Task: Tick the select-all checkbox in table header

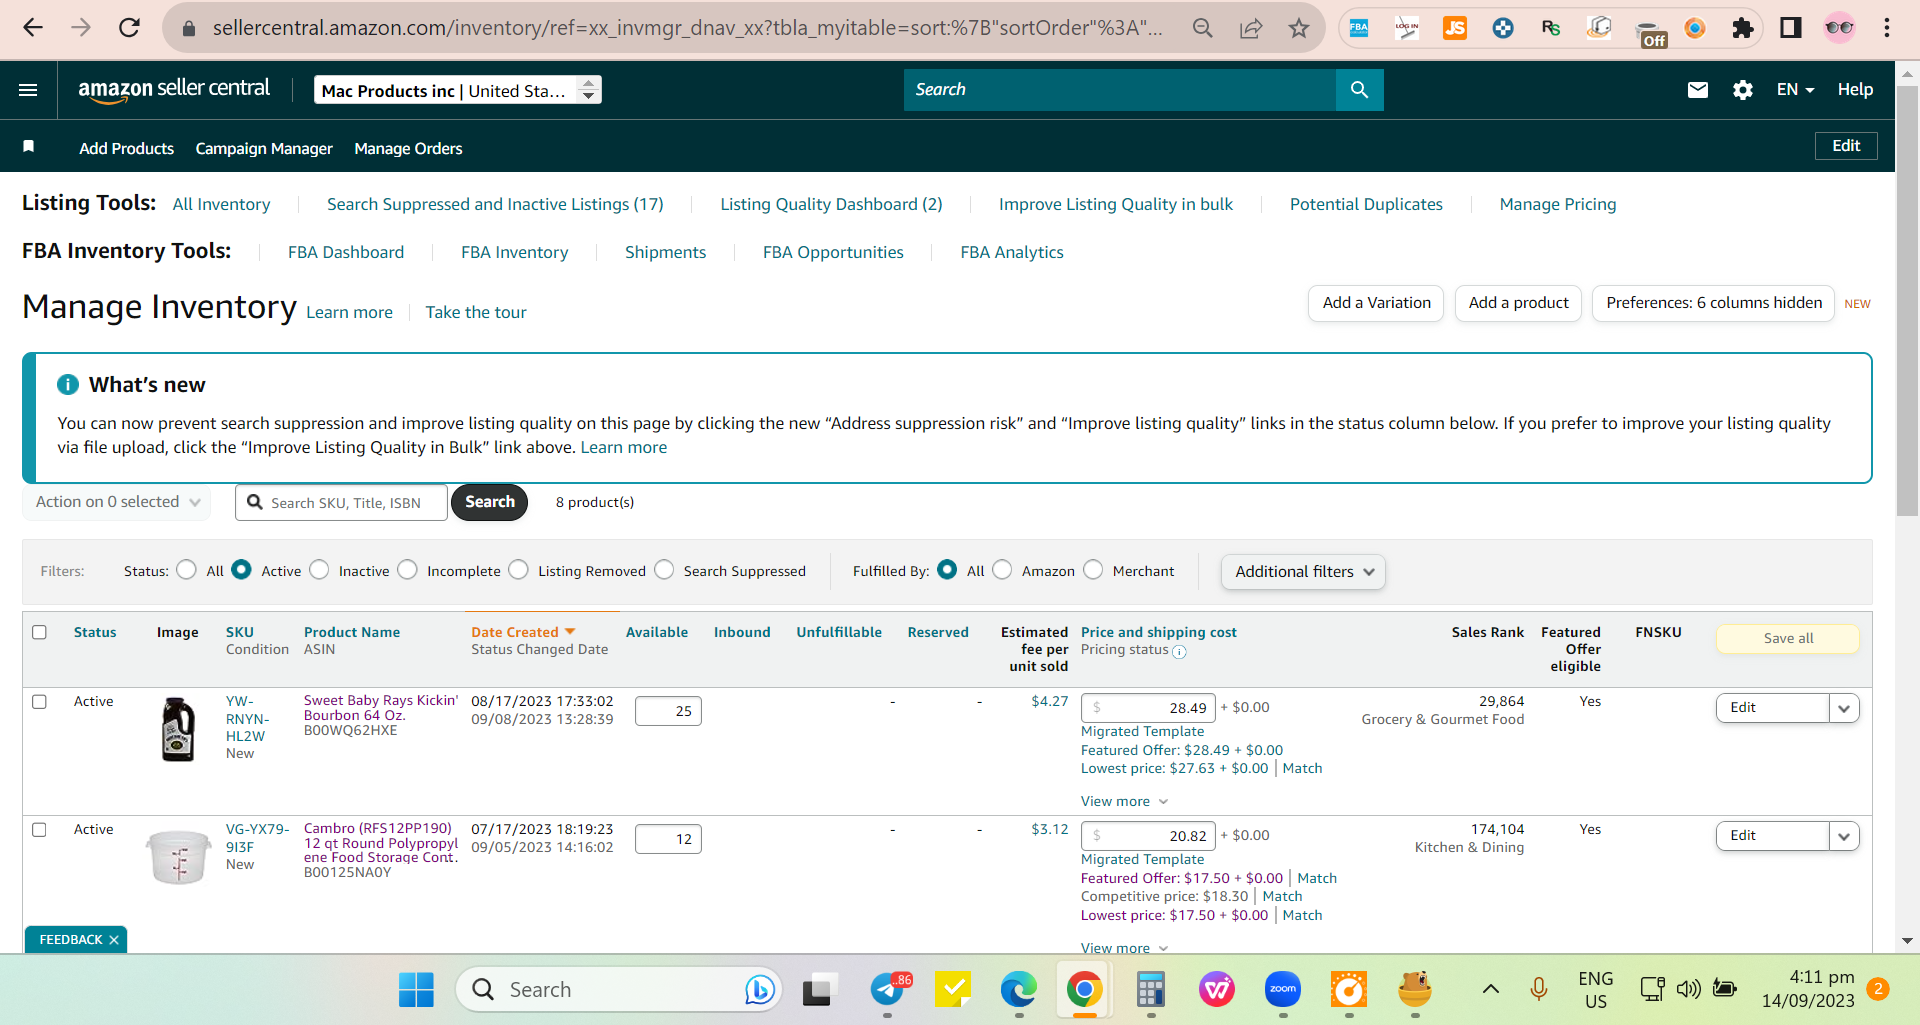Action: coord(40,632)
